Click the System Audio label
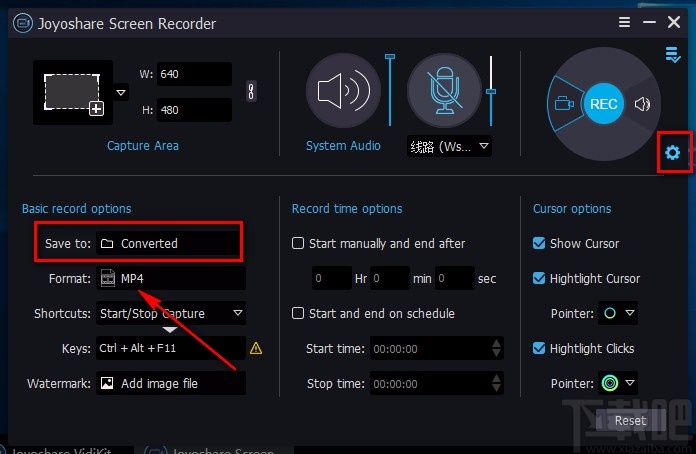The width and height of the screenshot is (696, 454). (343, 146)
